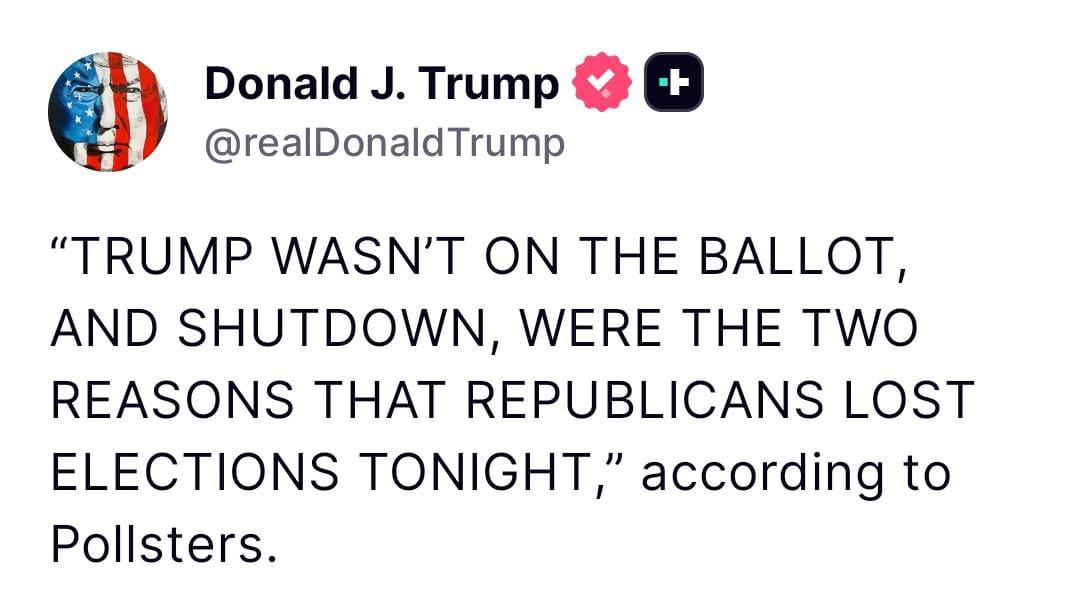The height and width of the screenshot is (600, 1080).
Task: Open the @realDonaldTrump handle
Action: pos(384,144)
